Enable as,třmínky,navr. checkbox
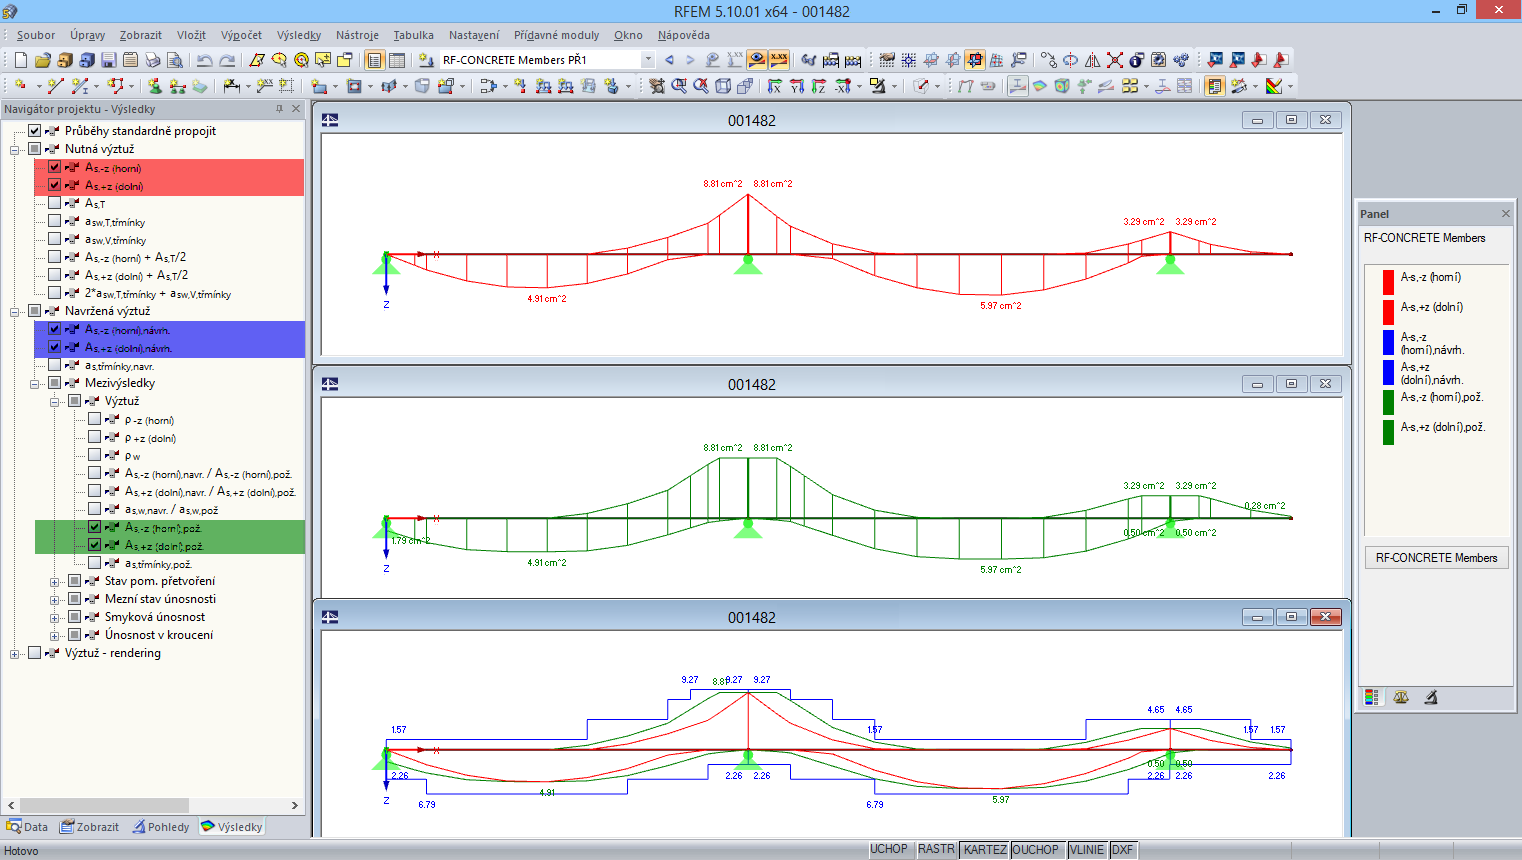Image resolution: width=1522 pixels, height=860 pixels. click(x=55, y=365)
